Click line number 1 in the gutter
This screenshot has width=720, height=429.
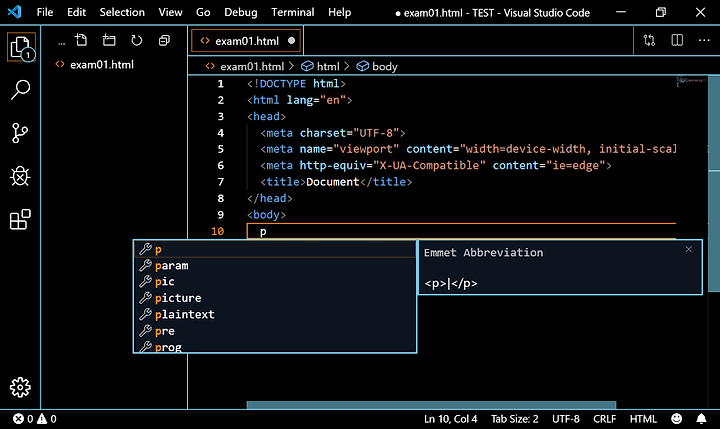click(x=220, y=84)
